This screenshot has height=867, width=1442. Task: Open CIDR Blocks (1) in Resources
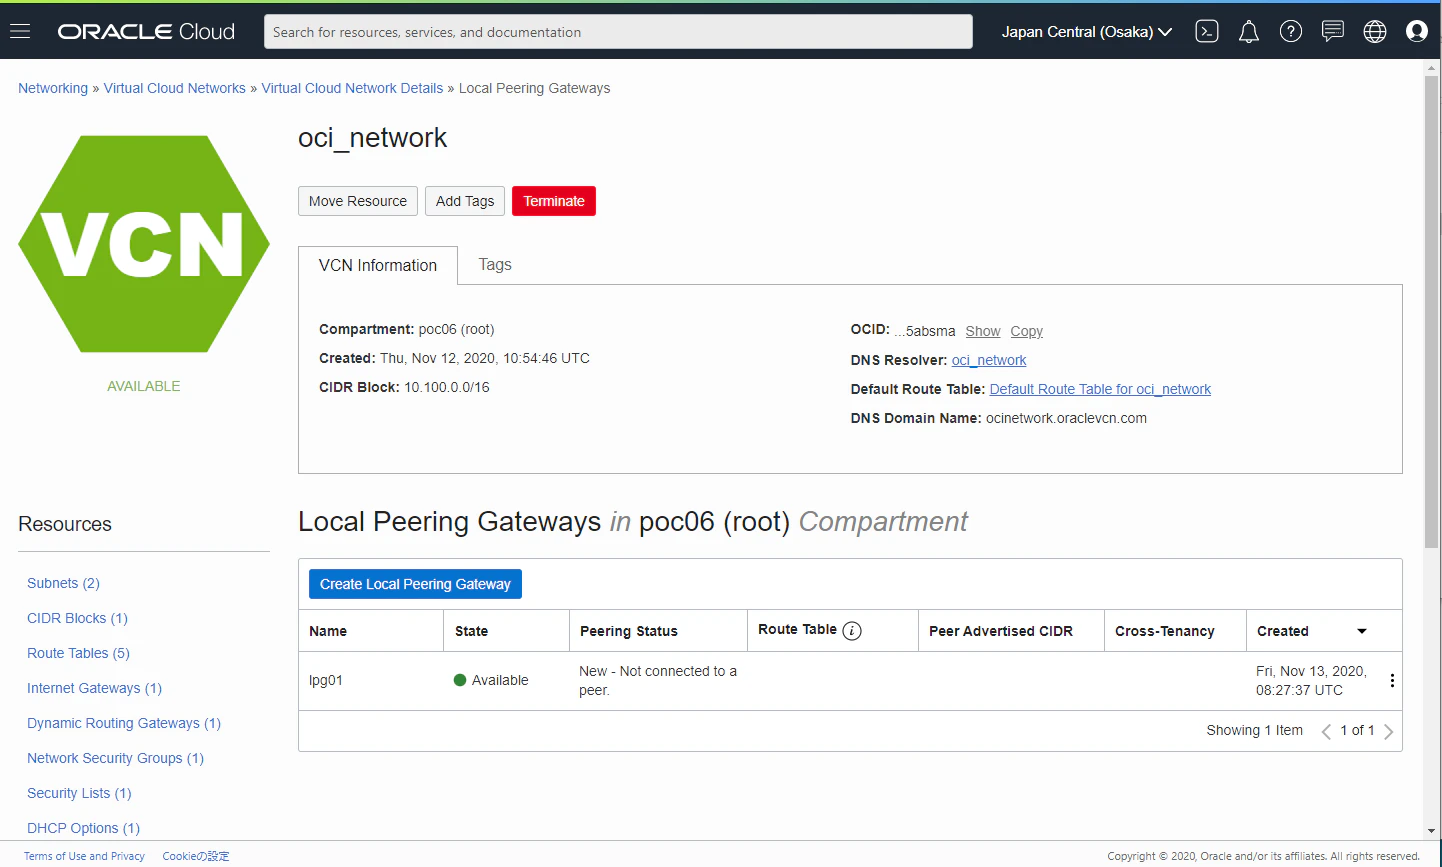(x=77, y=618)
